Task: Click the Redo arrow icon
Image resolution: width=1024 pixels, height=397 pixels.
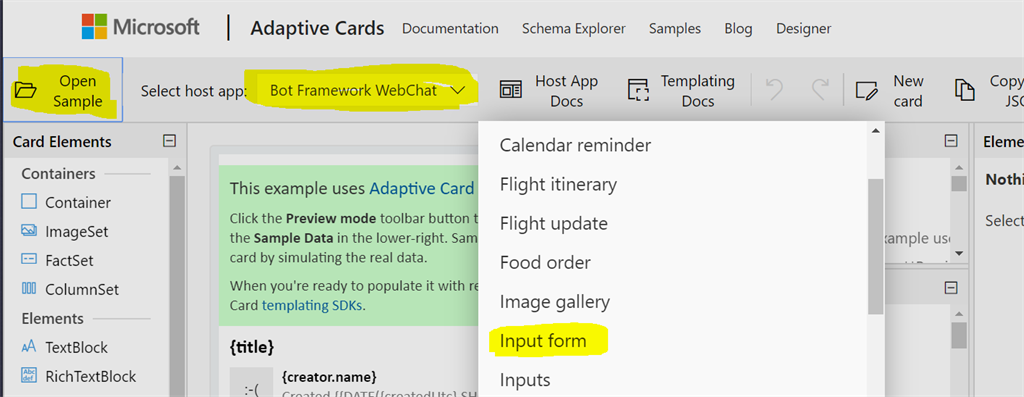Action: (820, 91)
